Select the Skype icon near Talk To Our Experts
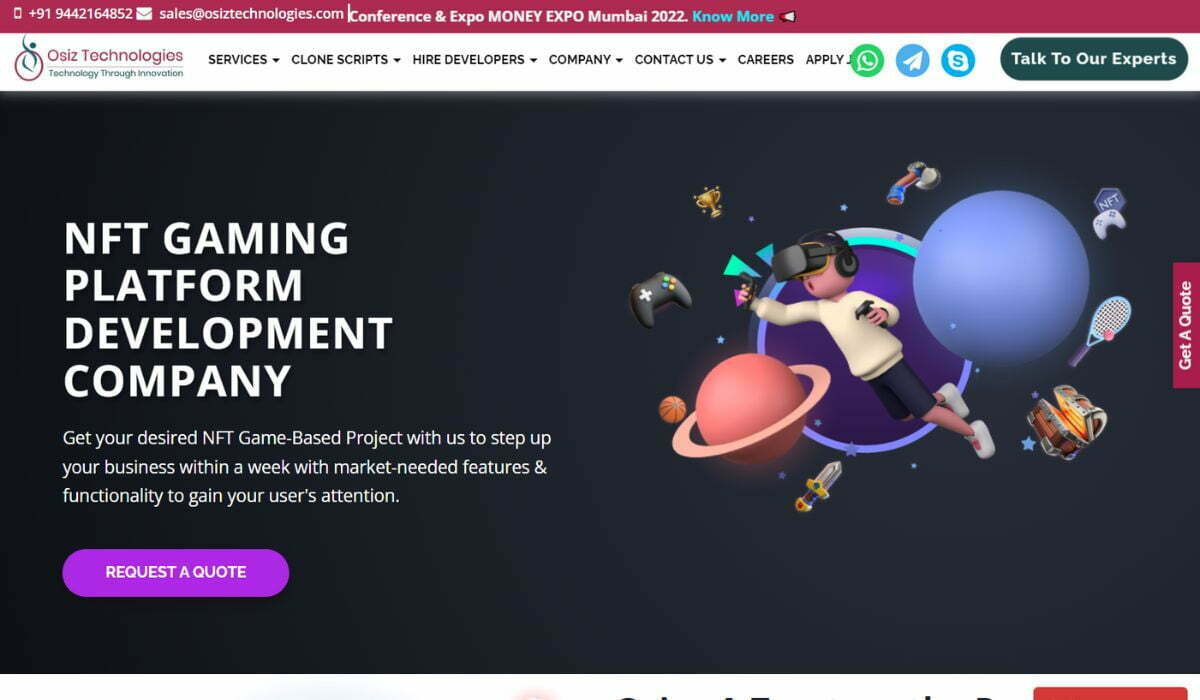The width and height of the screenshot is (1200, 700). (959, 60)
